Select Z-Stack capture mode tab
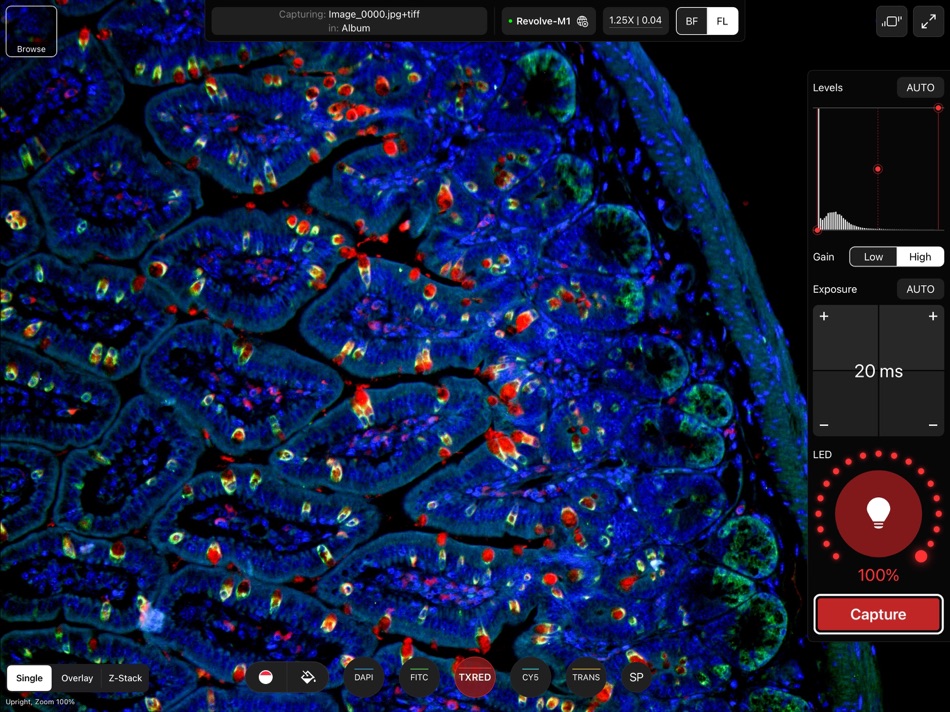 pyautogui.click(x=125, y=678)
